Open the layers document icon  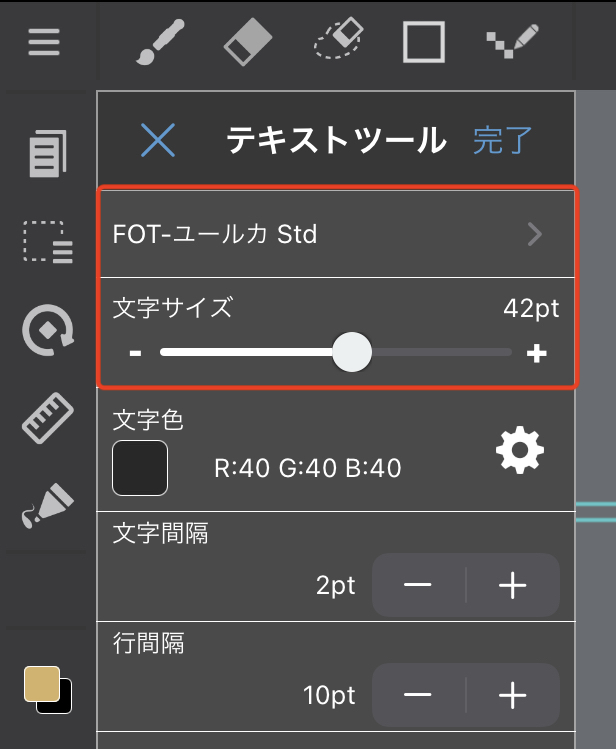click(x=47, y=154)
